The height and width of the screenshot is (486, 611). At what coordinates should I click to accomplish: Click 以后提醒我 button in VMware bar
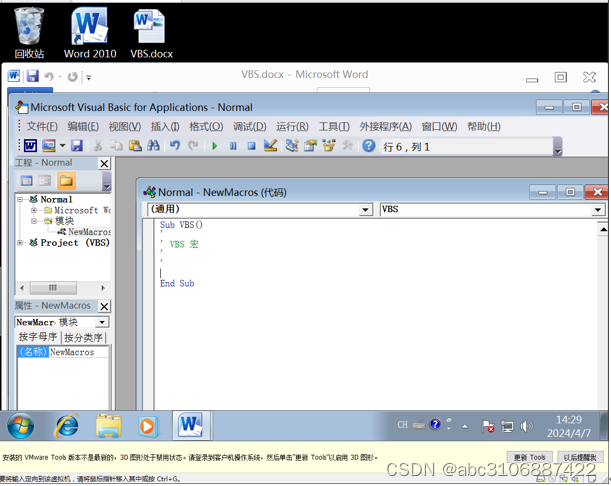[x=580, y=458]
